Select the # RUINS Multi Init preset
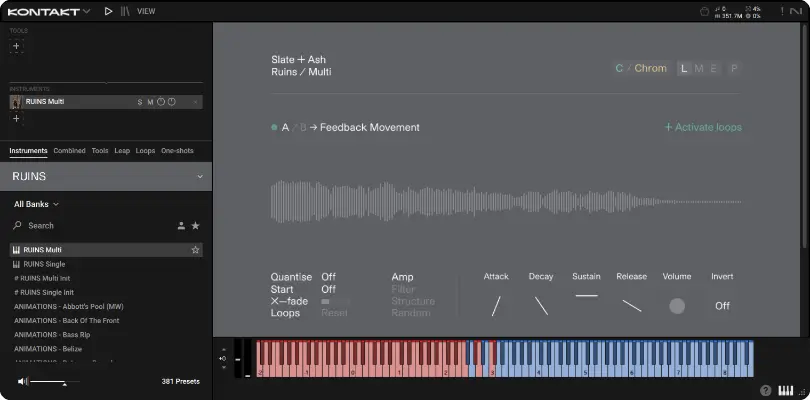The width and height of the screenshot is (810, 400). pos(106,278)
